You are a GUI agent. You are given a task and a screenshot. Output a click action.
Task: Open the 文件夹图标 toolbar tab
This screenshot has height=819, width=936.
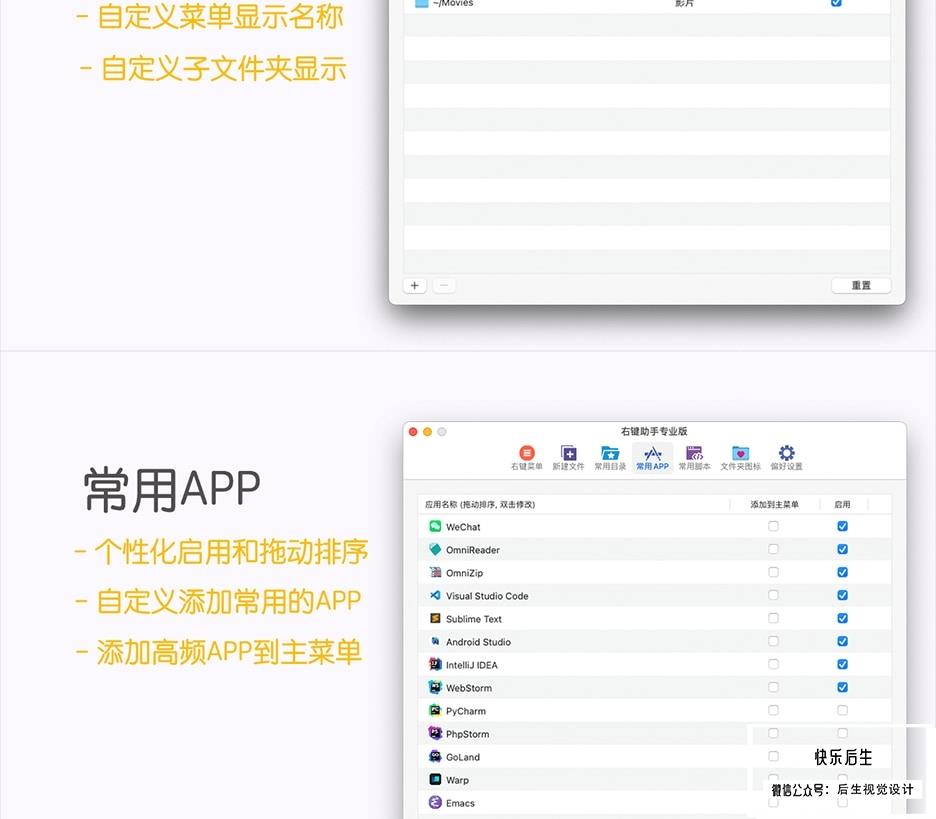click(x=740, y=458)
